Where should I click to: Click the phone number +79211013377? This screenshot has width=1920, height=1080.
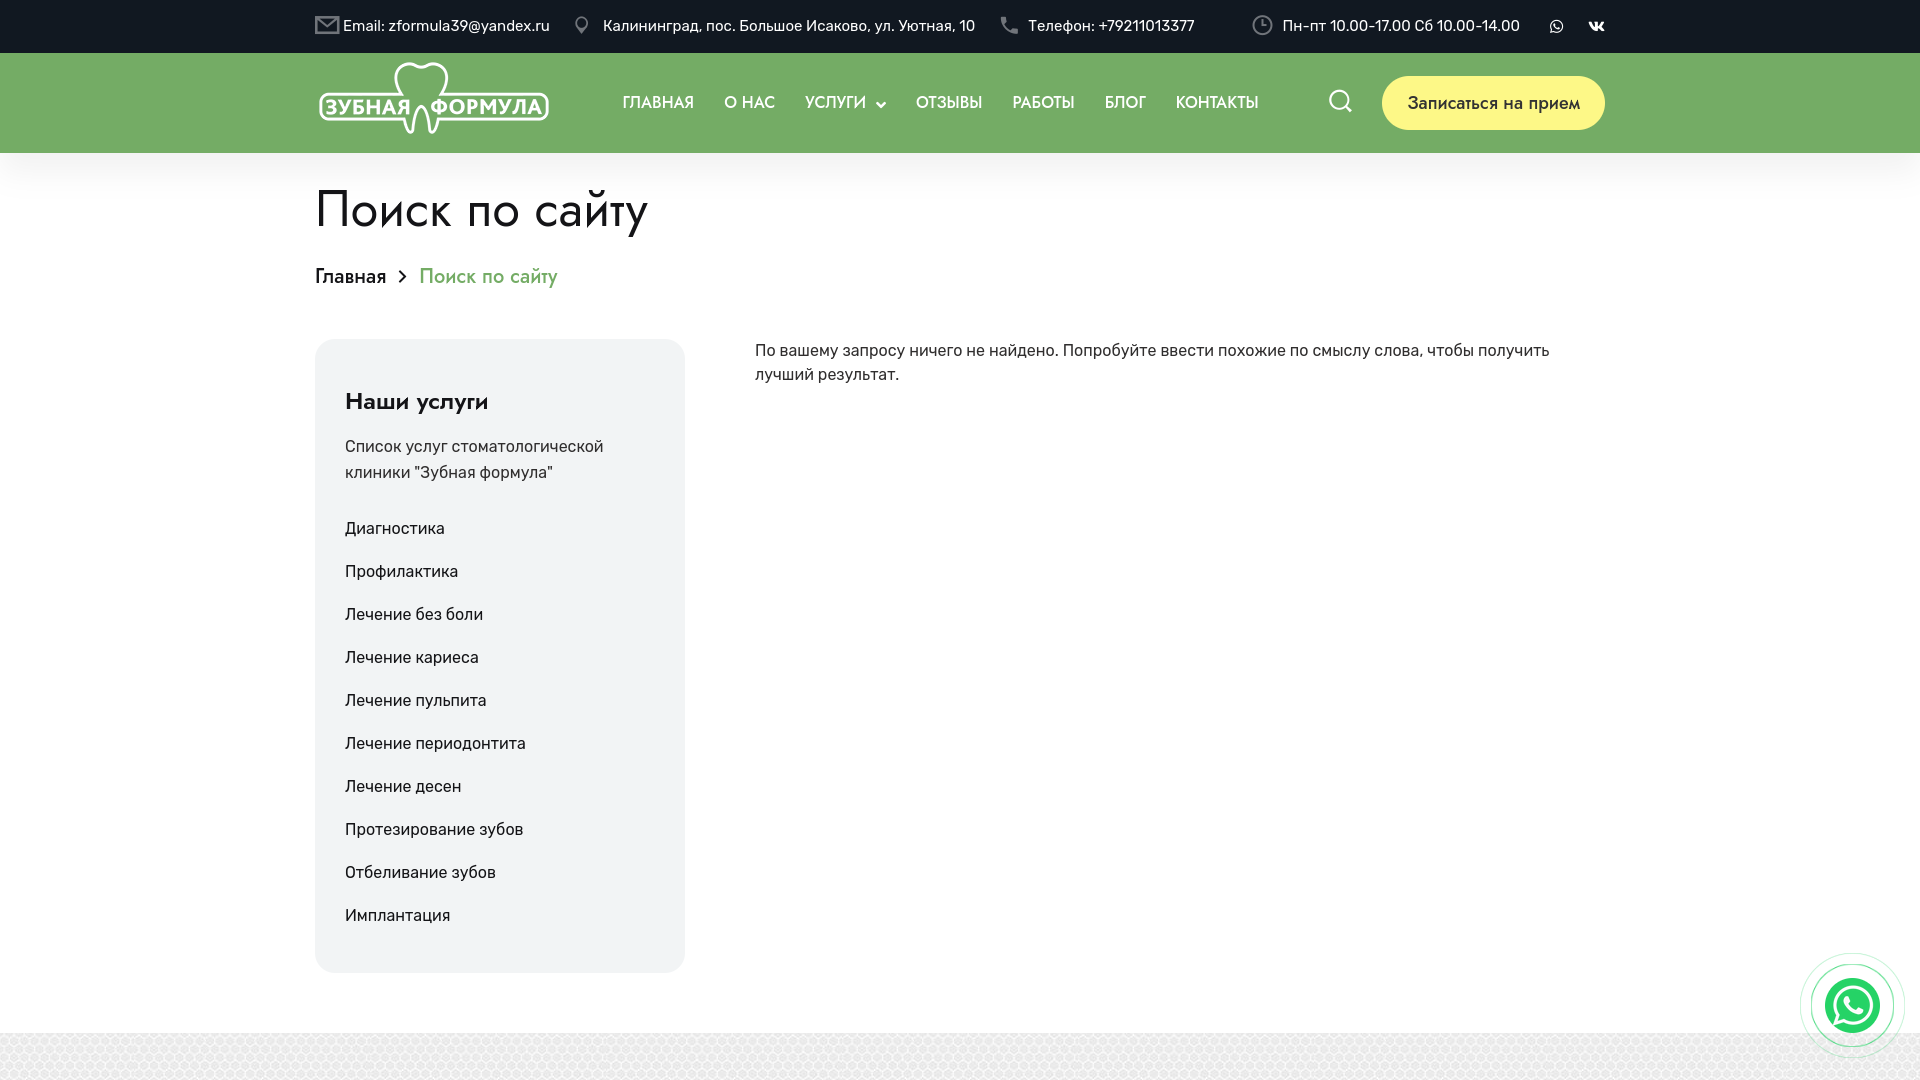(x=1145, y=26)
